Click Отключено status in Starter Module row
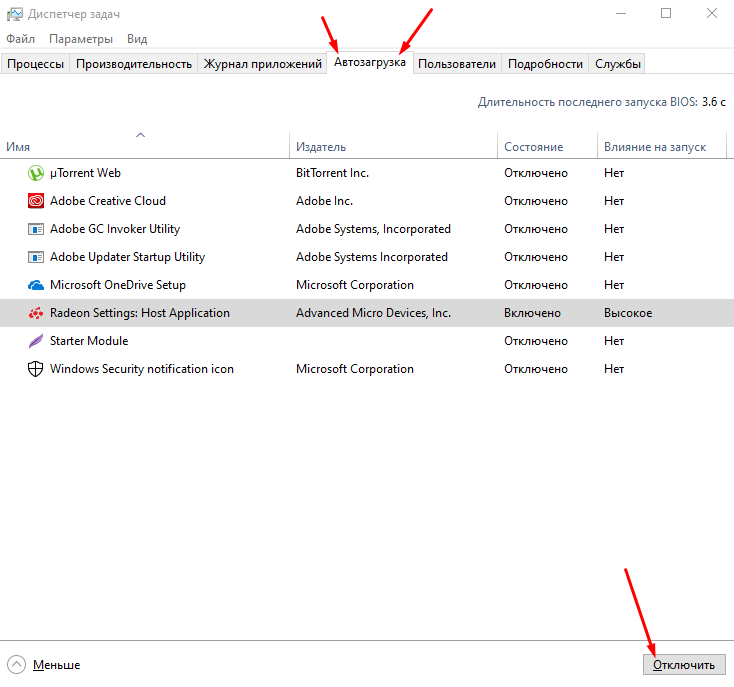The image size is (734, 687). coord(536,341)
